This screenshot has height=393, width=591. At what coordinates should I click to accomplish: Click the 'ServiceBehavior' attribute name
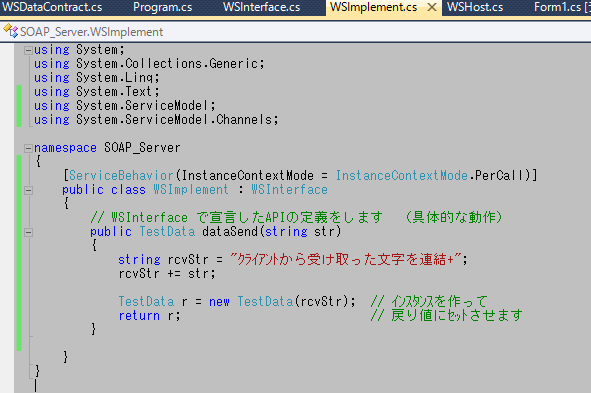(x=121, y=176)
